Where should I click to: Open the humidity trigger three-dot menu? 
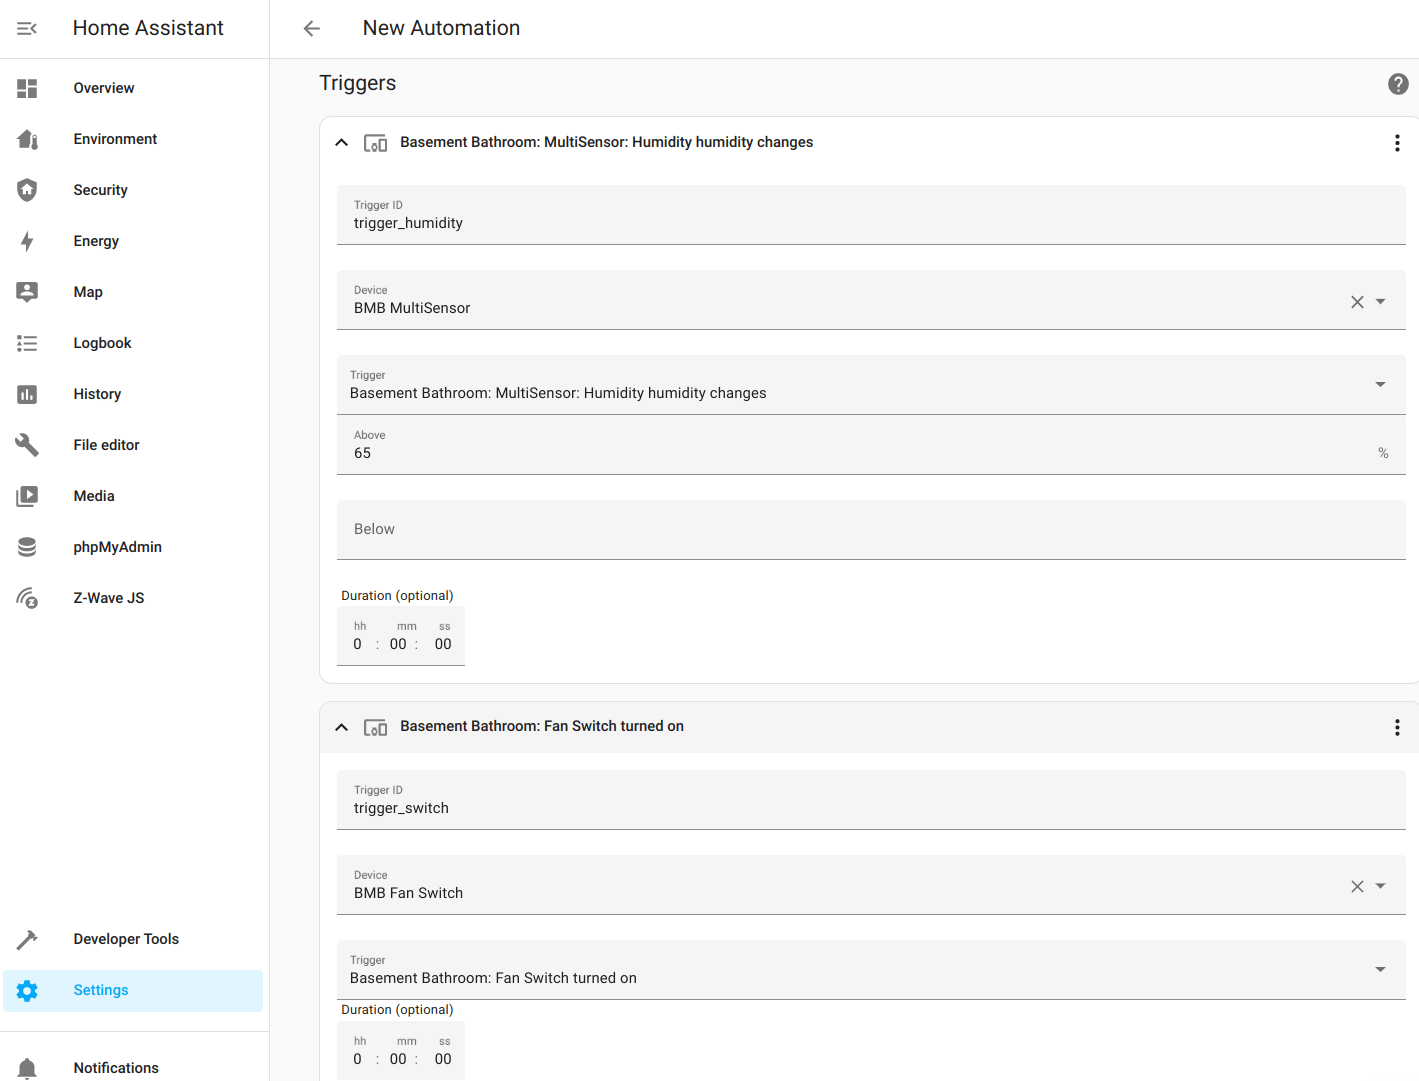(x=1397, y=143)
